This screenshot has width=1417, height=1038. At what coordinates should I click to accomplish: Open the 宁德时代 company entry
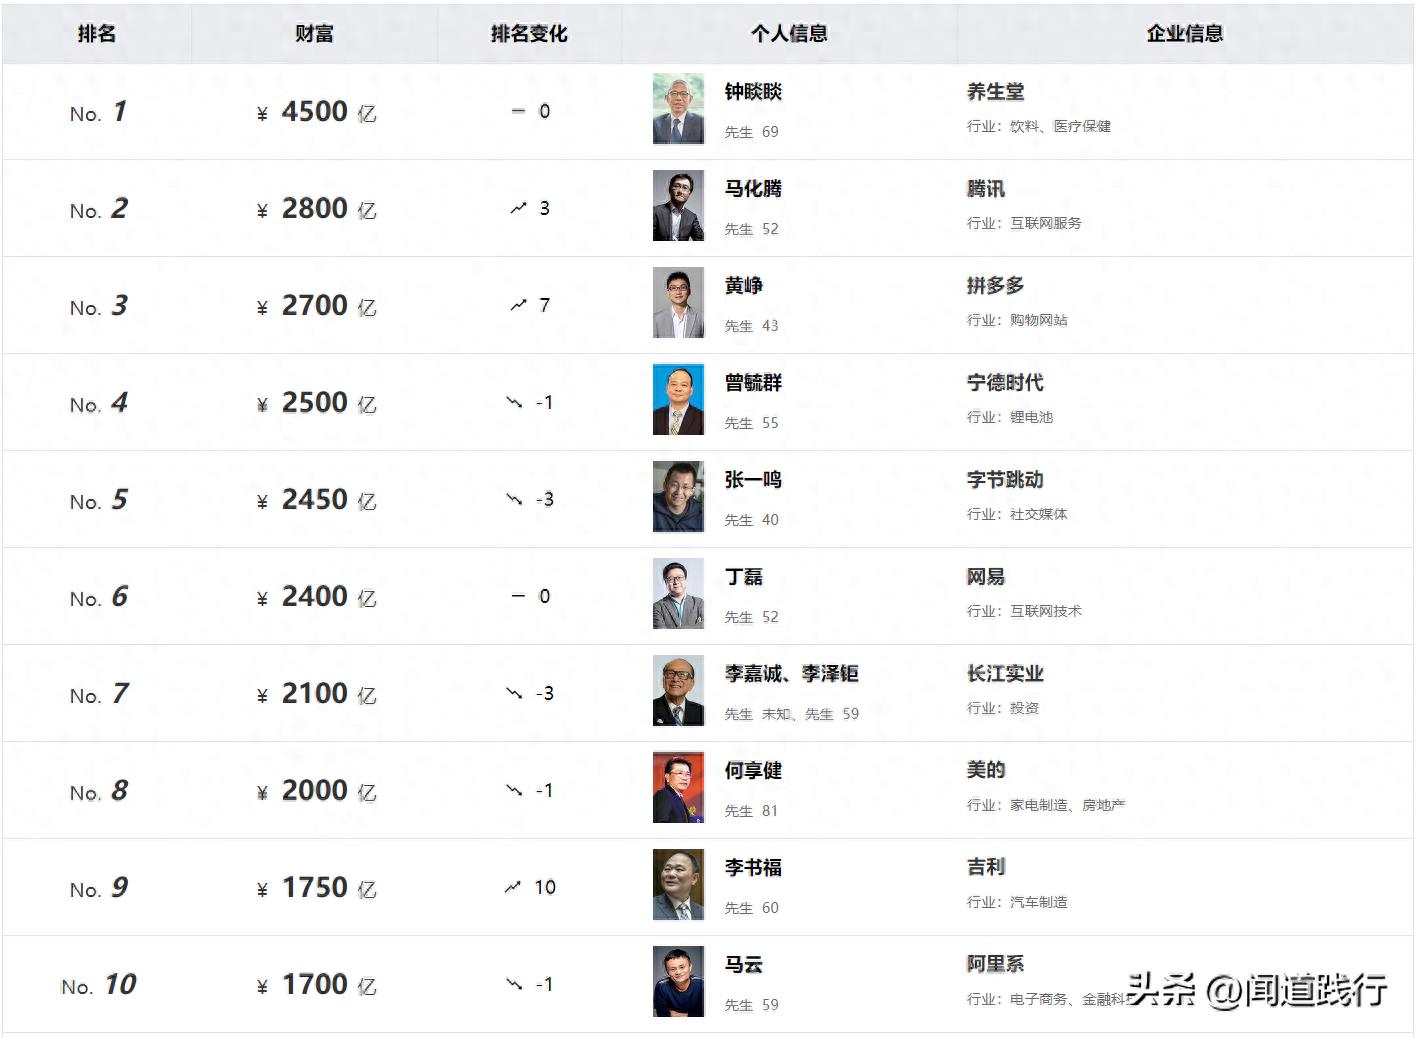pyautogui.click(x=1005, y=383)
